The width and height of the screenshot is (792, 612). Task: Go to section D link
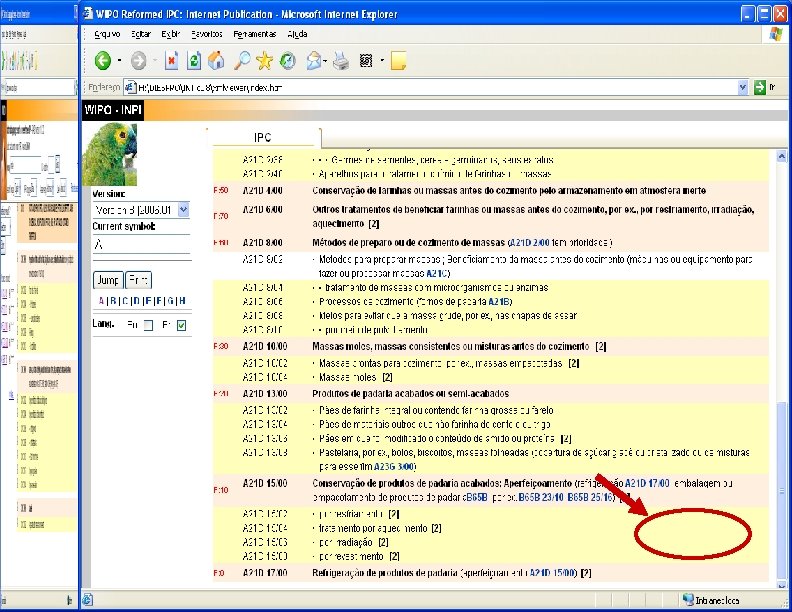click(x=136, y=301)
